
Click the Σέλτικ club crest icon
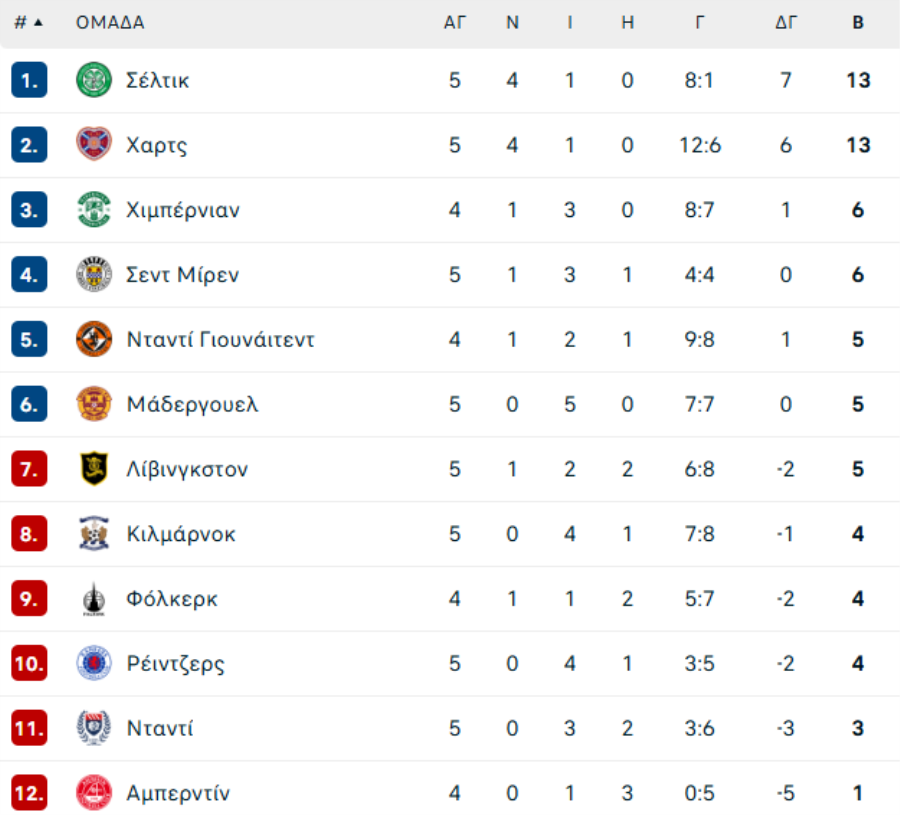[94, 80]
